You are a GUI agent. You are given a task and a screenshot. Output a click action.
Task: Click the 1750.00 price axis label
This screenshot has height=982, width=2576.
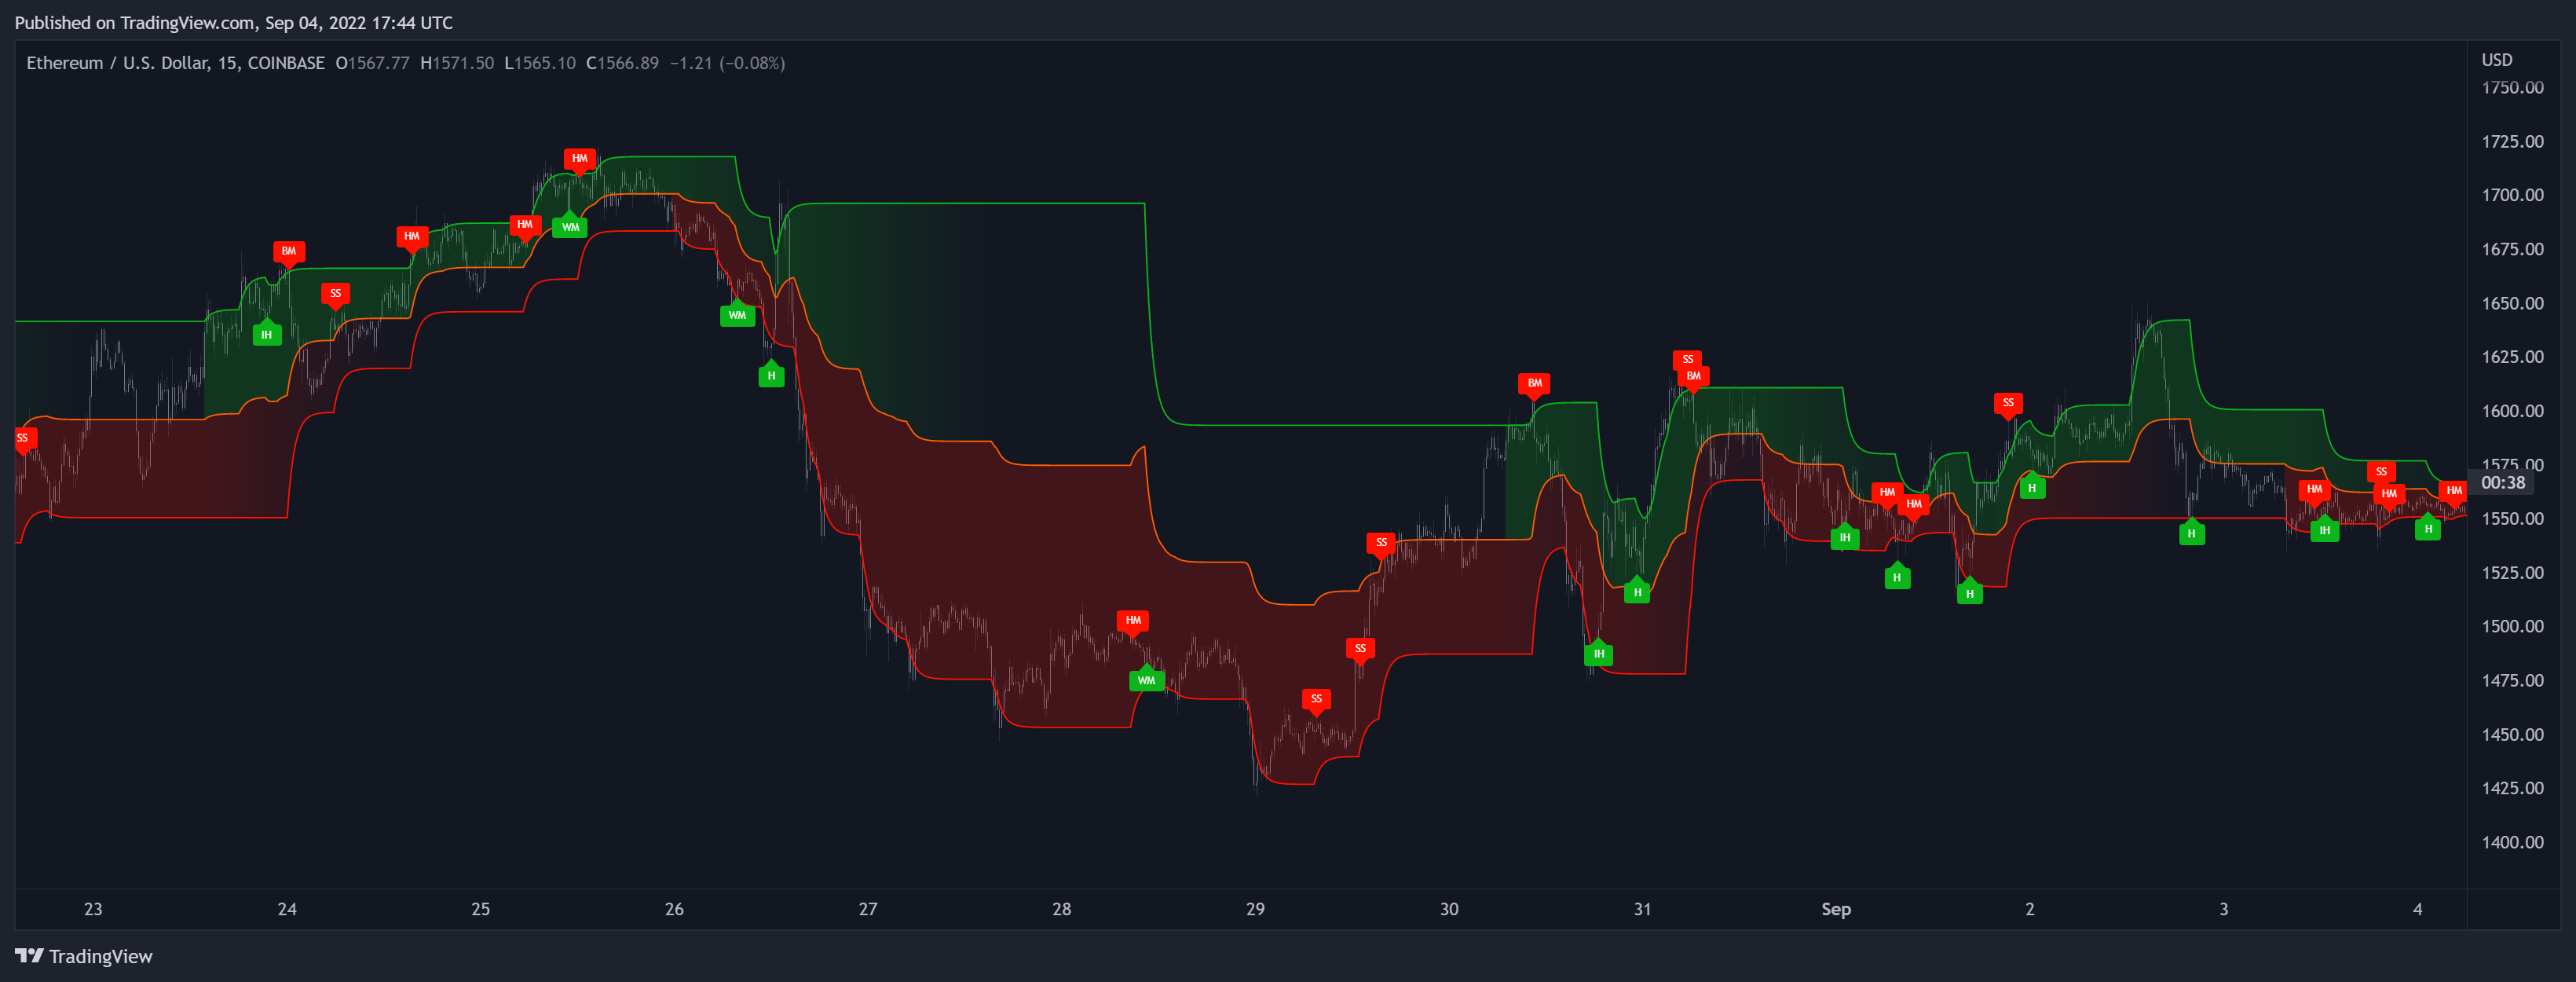(2512, 88)
